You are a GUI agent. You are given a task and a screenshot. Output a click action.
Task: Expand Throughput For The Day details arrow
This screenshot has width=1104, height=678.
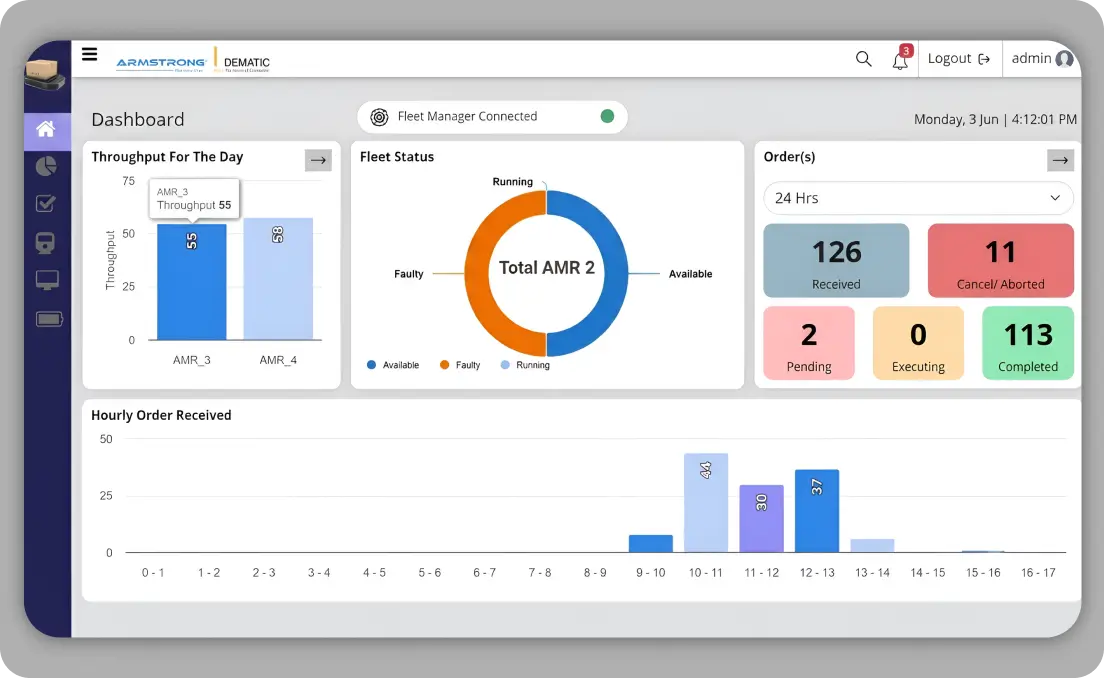(x=318, y=161)
